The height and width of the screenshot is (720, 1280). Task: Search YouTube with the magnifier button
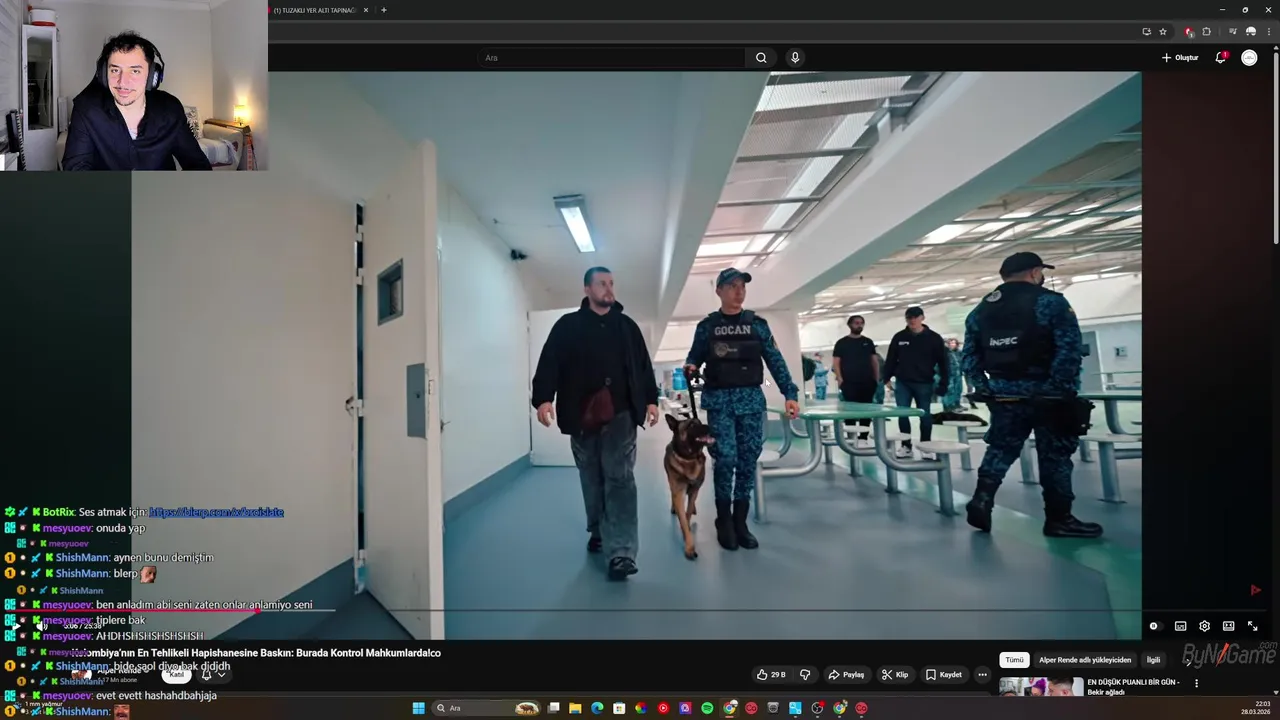(x=761, y=58)
